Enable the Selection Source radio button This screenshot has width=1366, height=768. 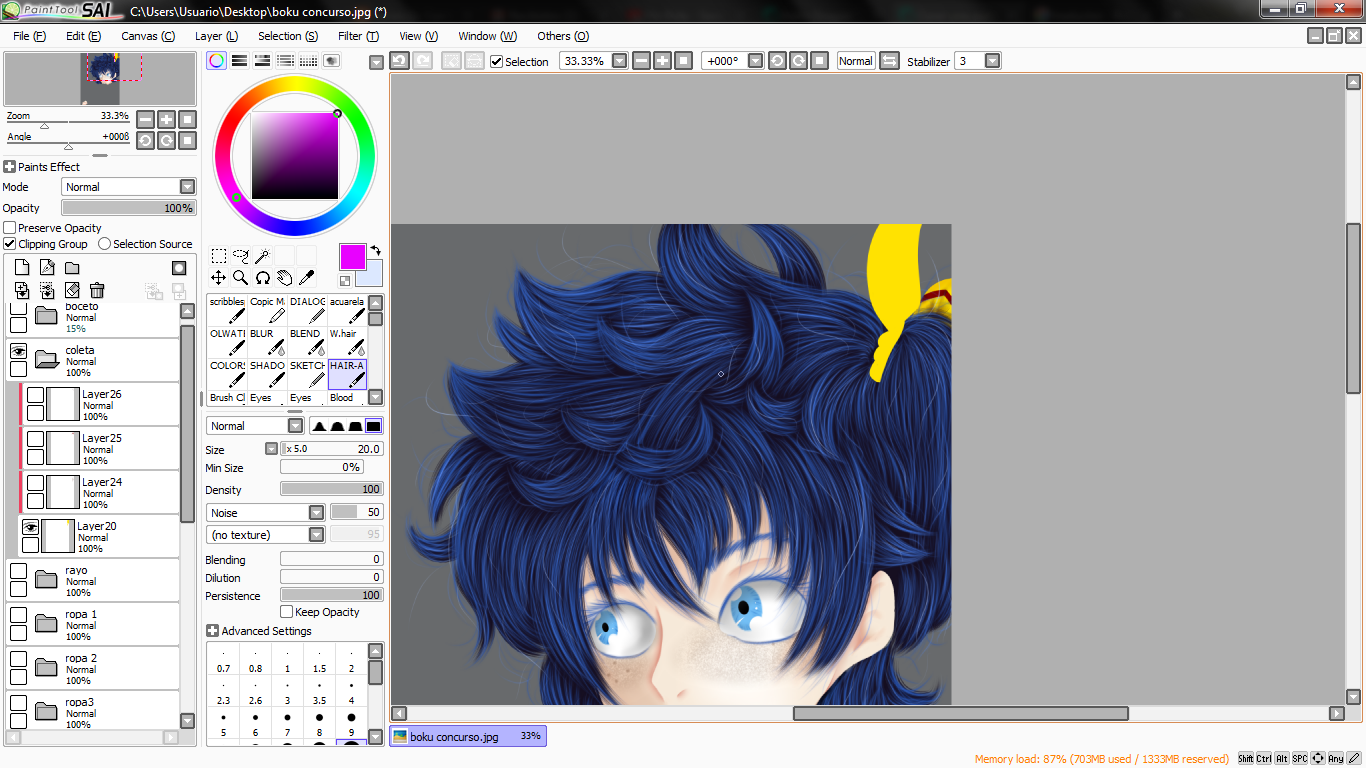(x=104, y=244)
